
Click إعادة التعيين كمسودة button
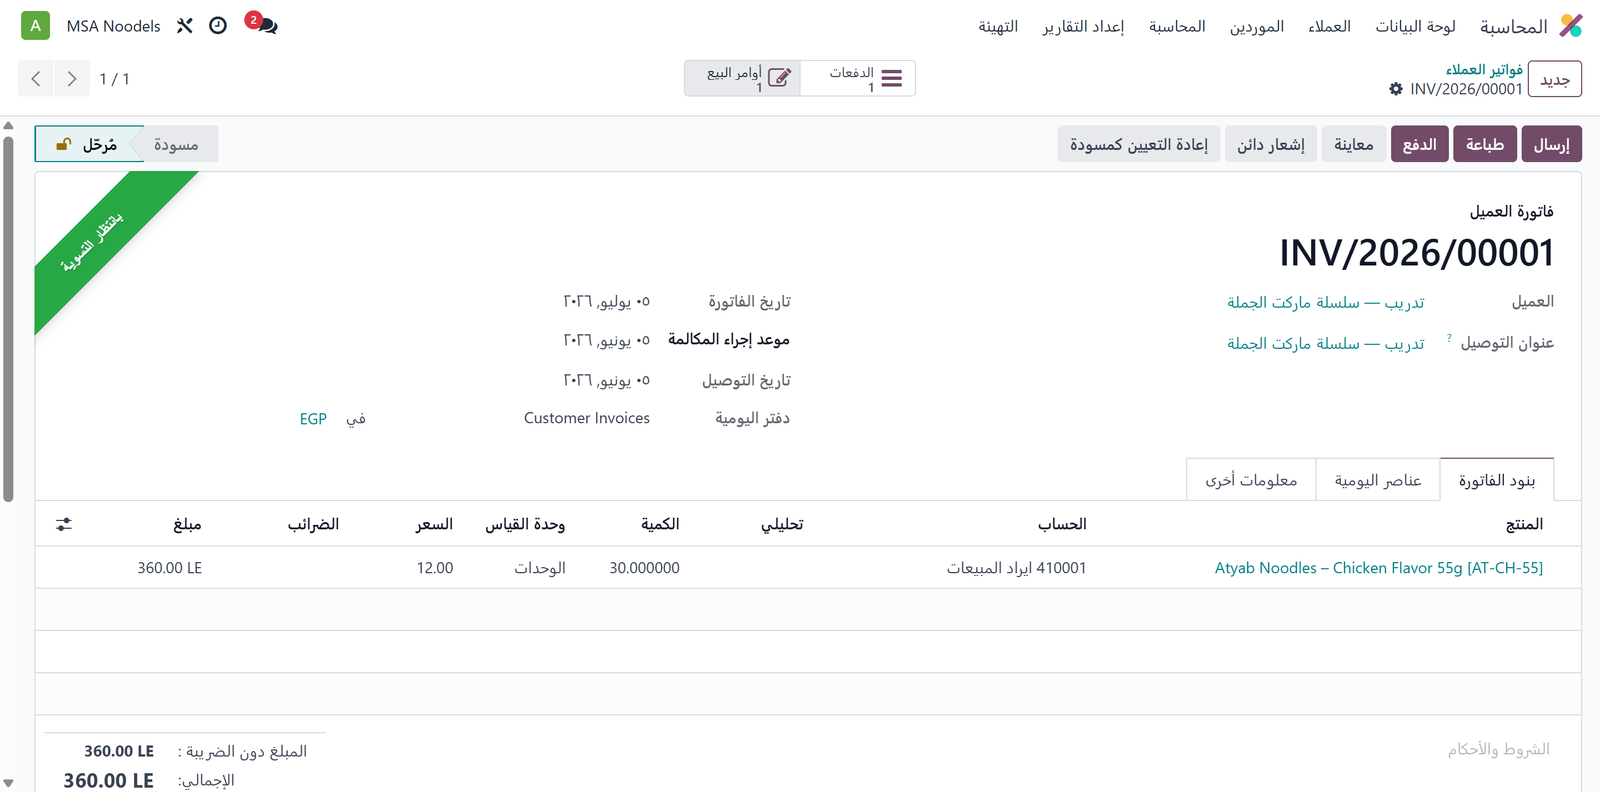pyautogui.click(x=1139, y=144)
